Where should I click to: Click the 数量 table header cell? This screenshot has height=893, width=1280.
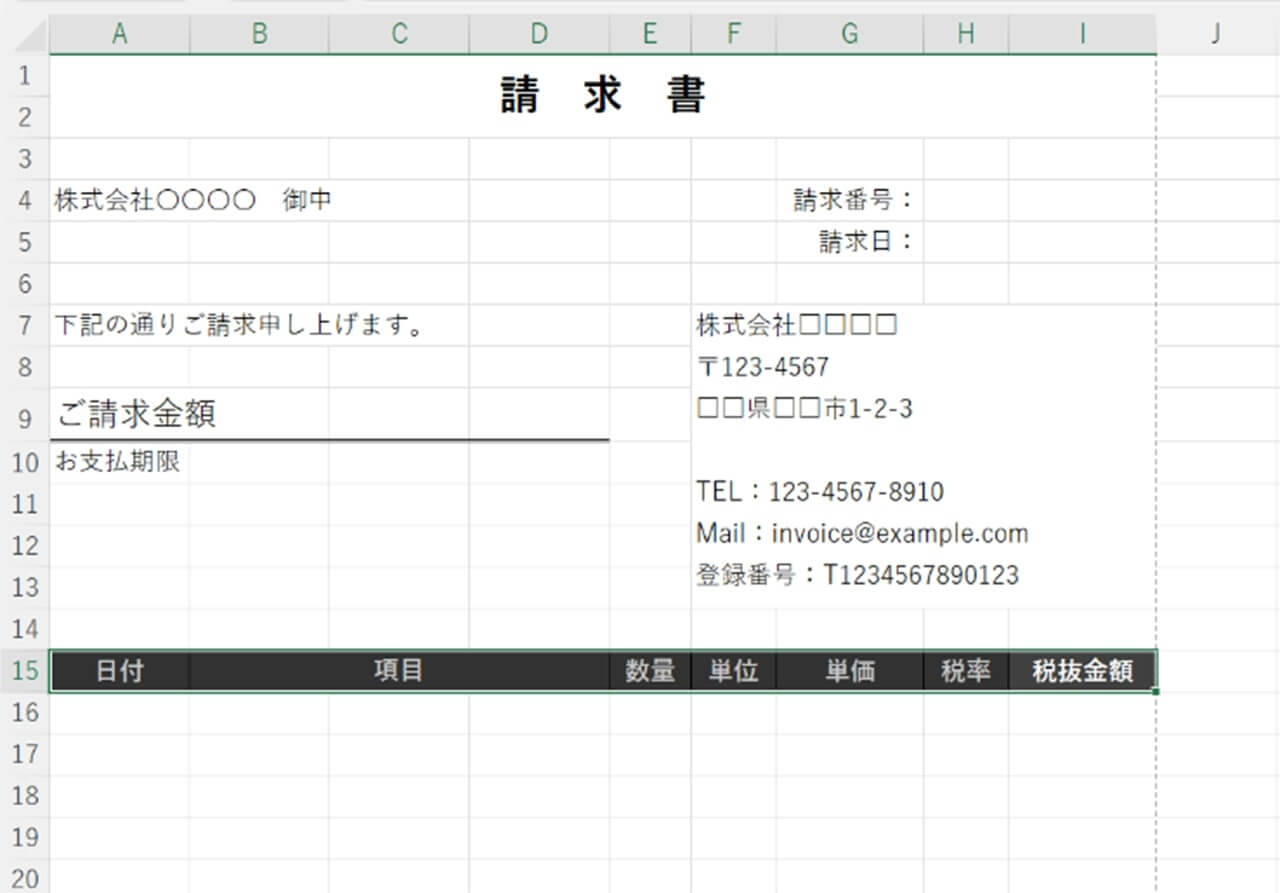650,671
